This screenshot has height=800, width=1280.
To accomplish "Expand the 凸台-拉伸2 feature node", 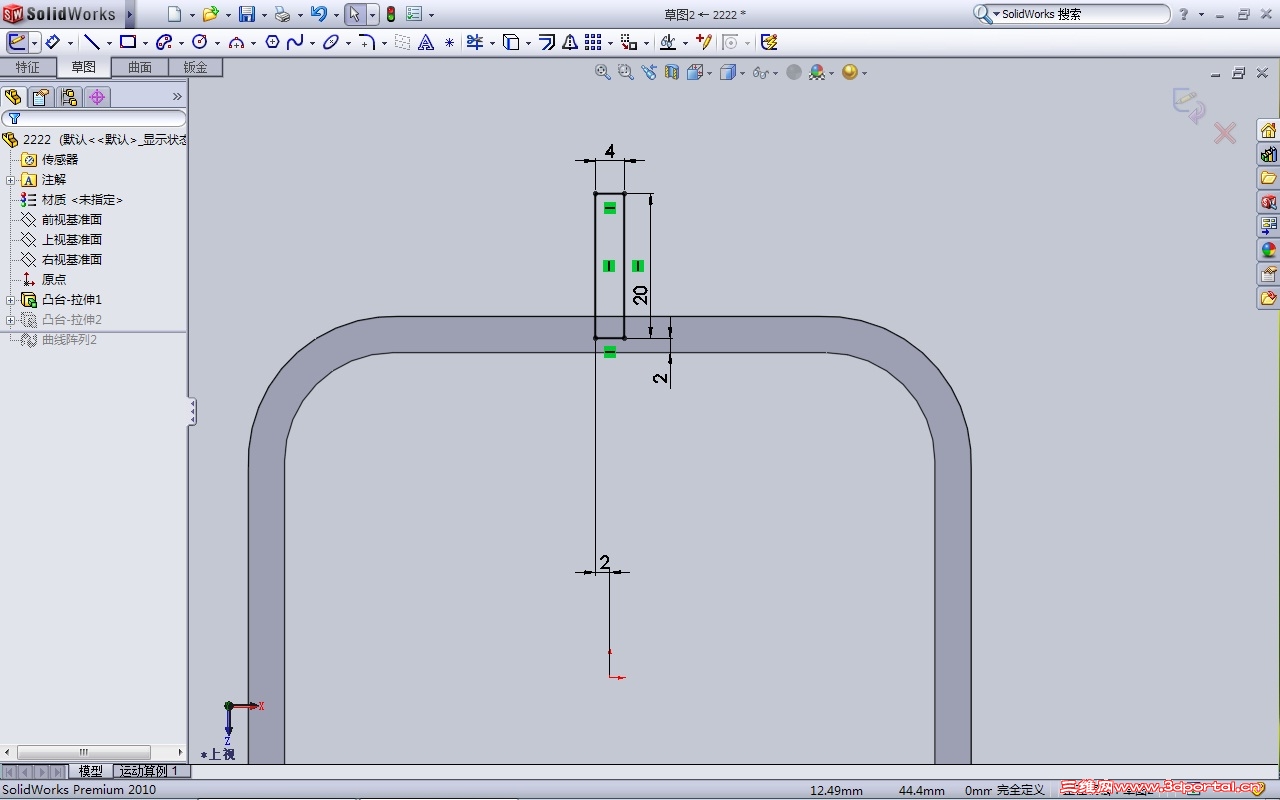I will [10, 320].
